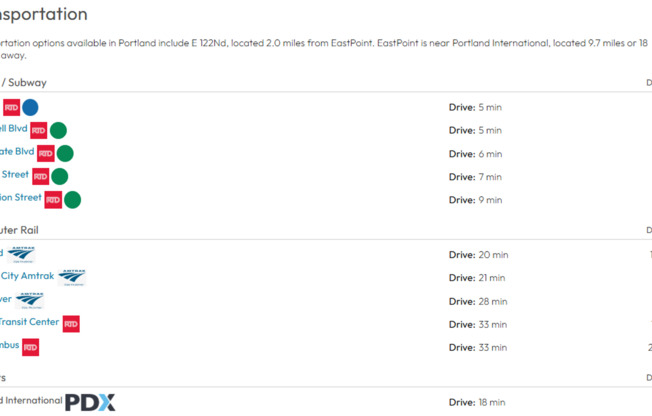652x416 pixels.
Task: Click the RTD logo in the 7 min drive row
Action: click(x=40, y=177)
